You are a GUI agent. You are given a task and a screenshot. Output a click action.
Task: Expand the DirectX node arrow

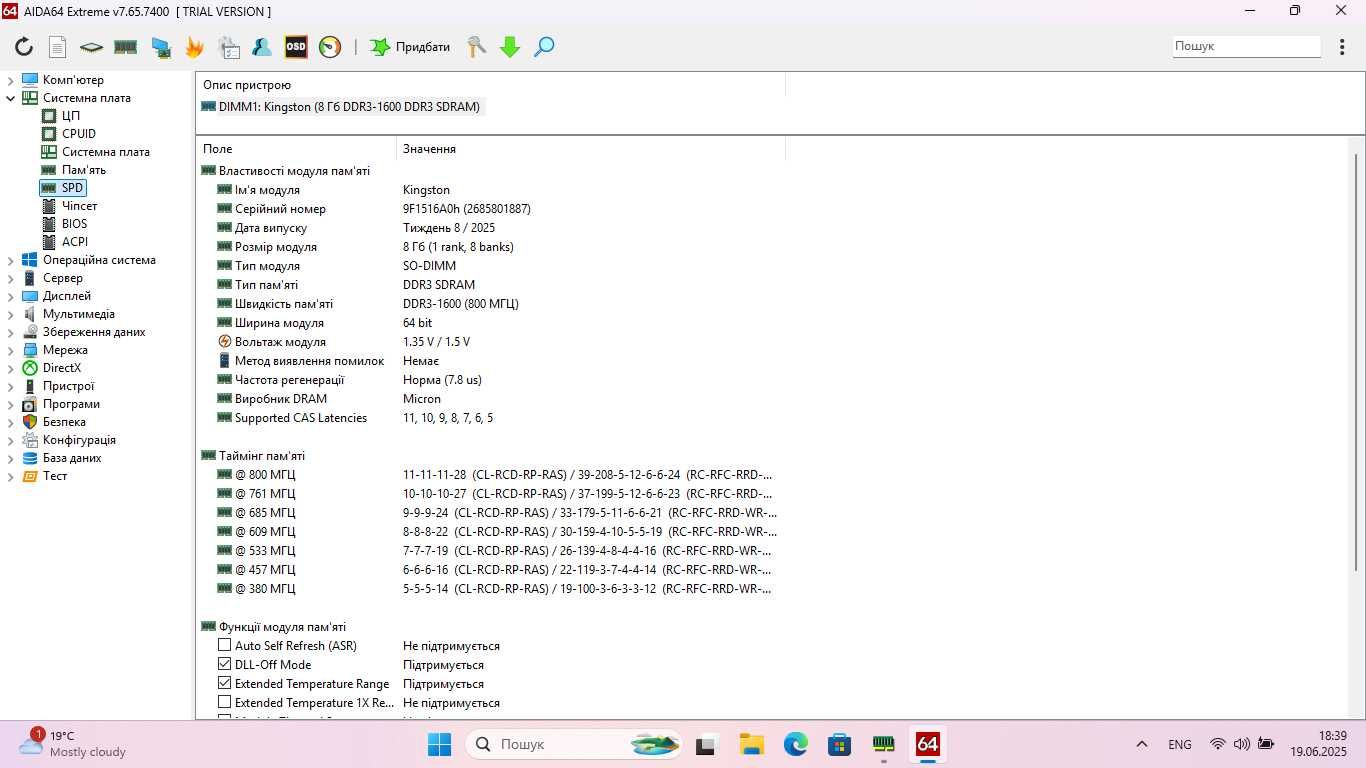[x=11, y=368]
